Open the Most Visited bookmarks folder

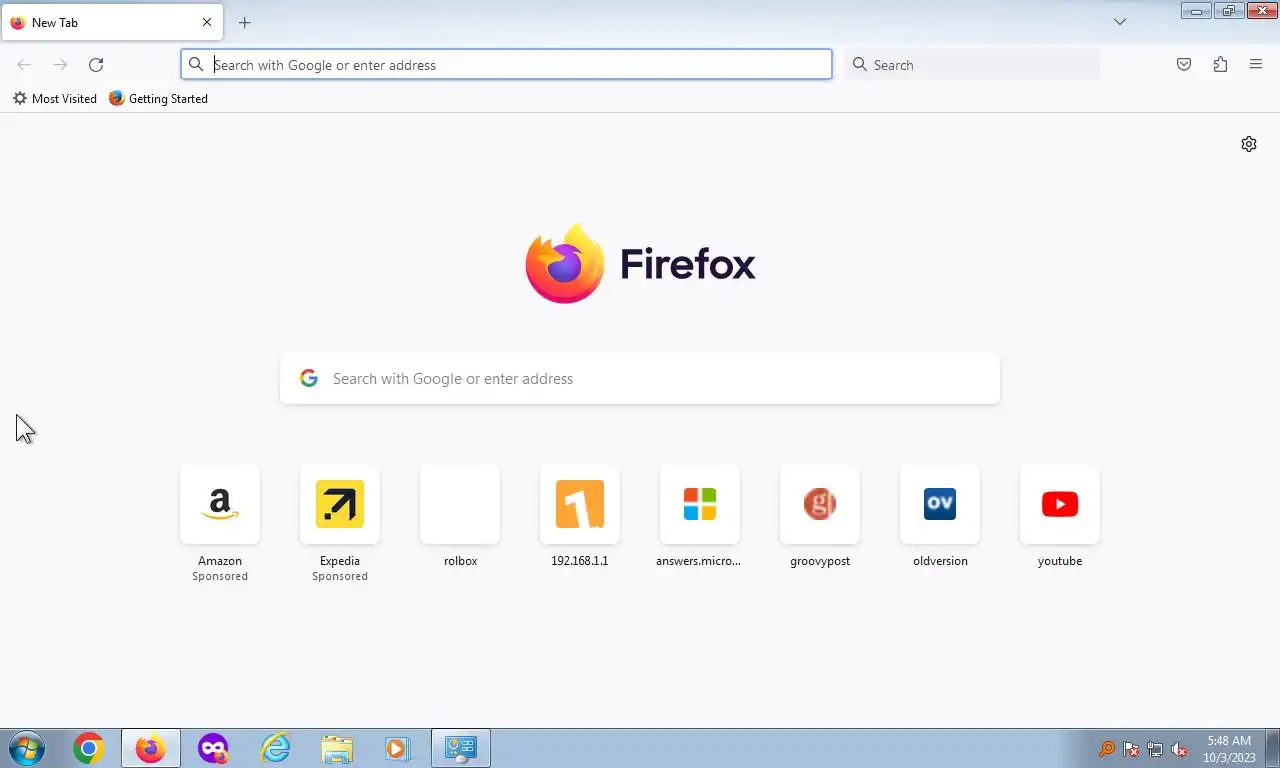click(55, 99)
